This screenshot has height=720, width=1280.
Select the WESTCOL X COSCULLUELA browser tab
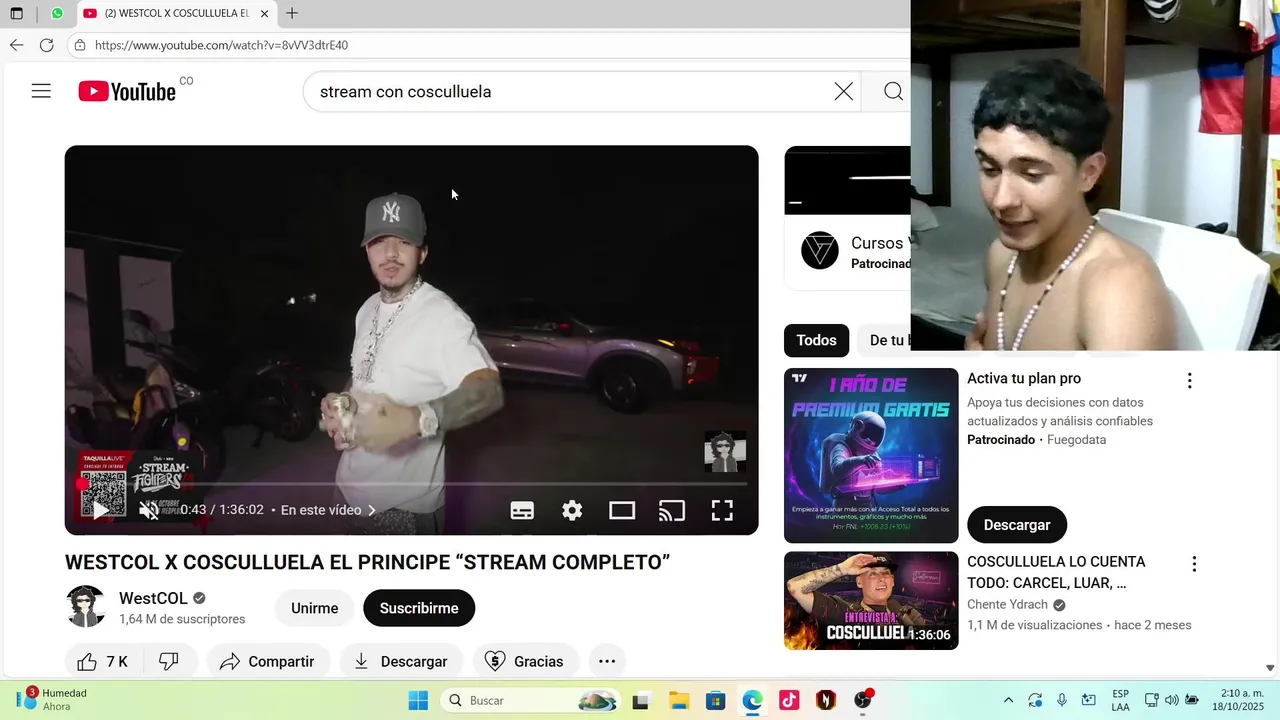176,13
